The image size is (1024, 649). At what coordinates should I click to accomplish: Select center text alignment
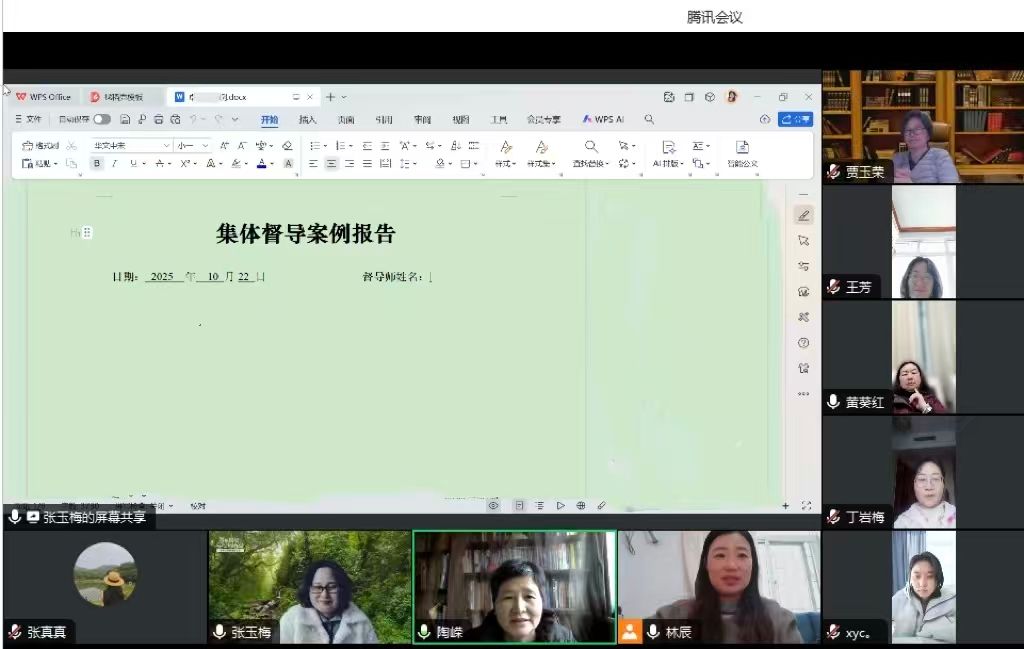331,164
